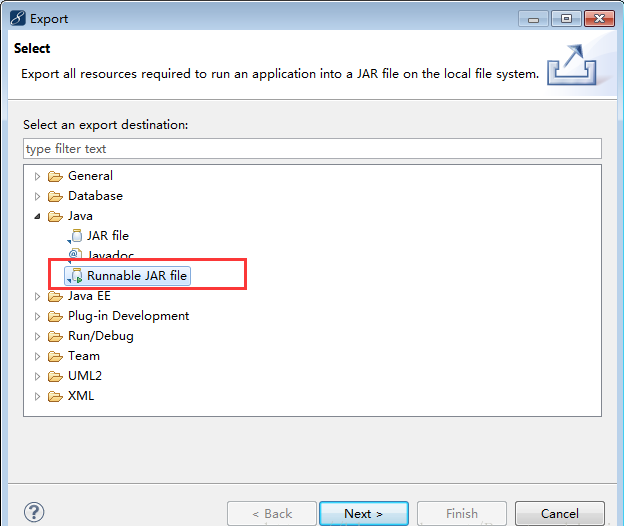Cancel the Export dialog
The width and height of the screenshot is (624, 526).
pos(560,514)
